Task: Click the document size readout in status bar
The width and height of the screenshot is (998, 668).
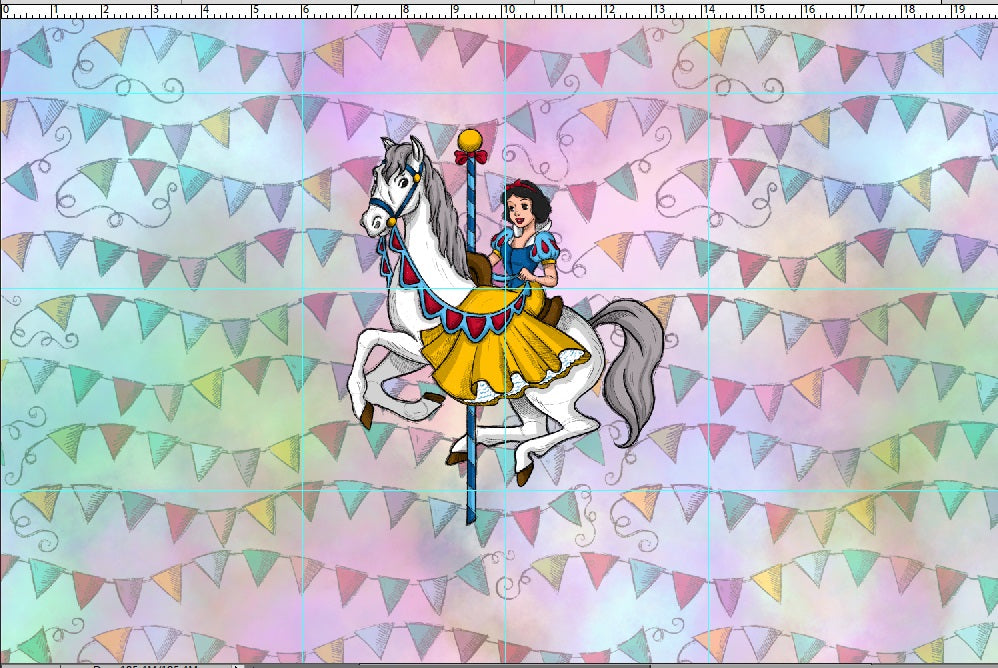Action: [x=150, y=664]
